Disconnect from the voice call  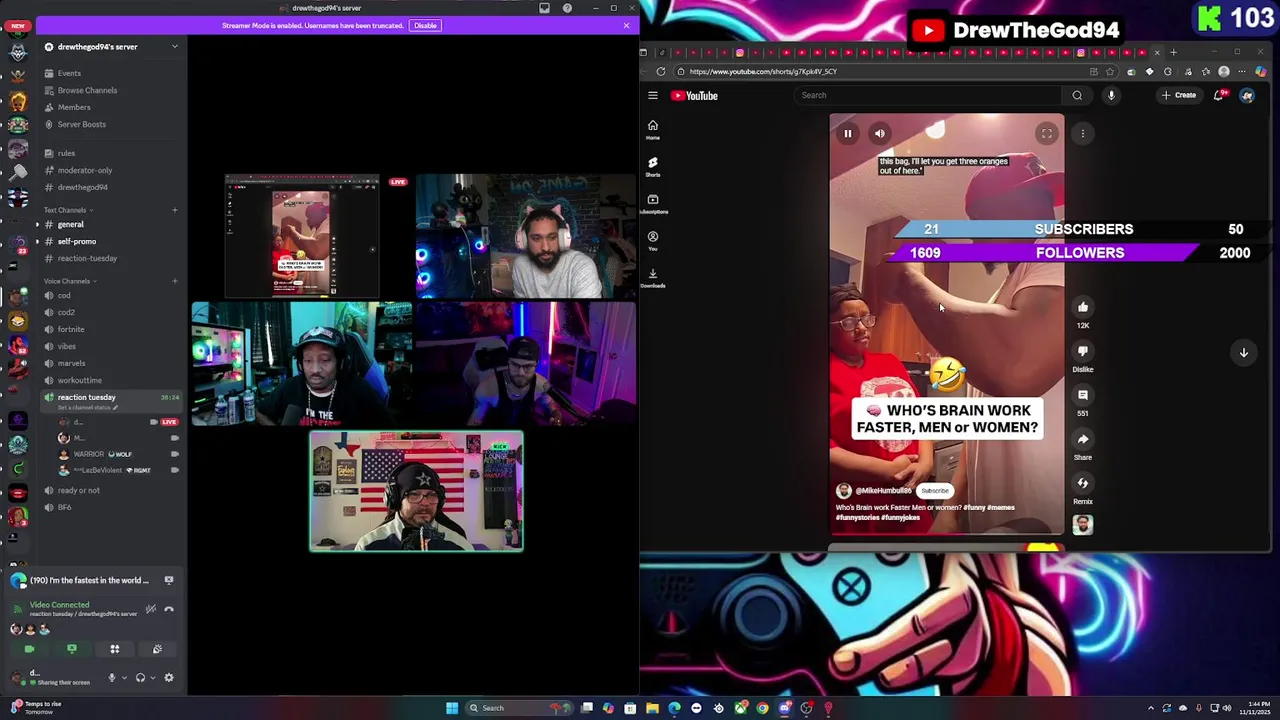169,609
